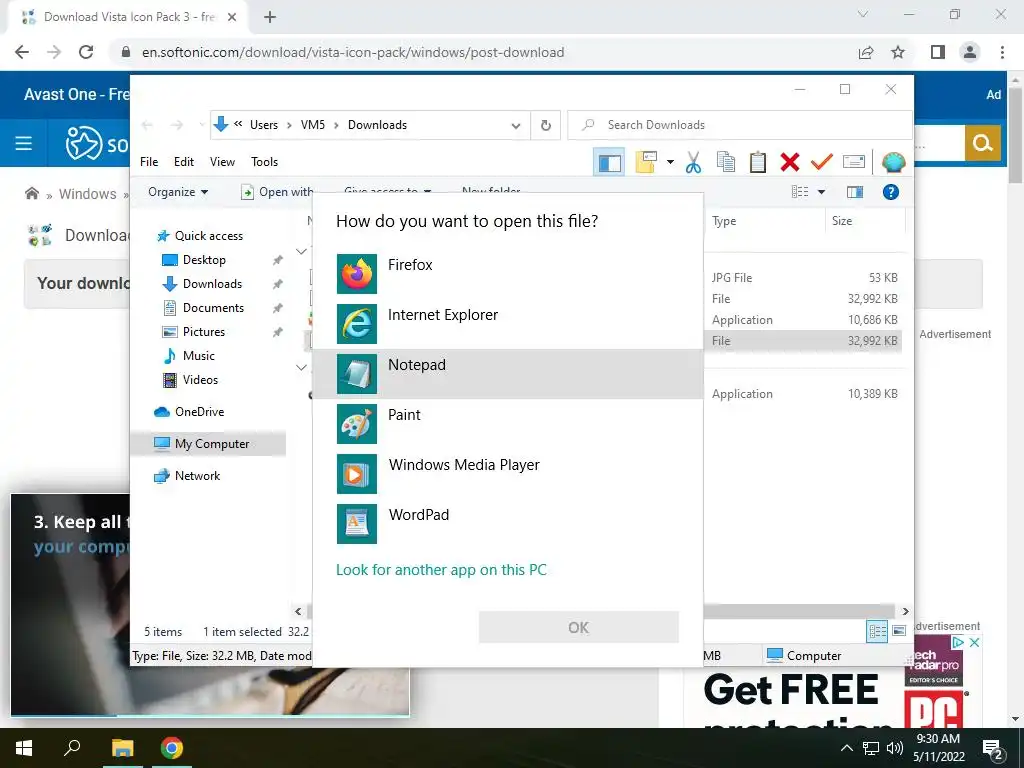Screen dimensions: 1024x768
Task: Open the View menu in Explorer
Action: (x=222, y=162)
